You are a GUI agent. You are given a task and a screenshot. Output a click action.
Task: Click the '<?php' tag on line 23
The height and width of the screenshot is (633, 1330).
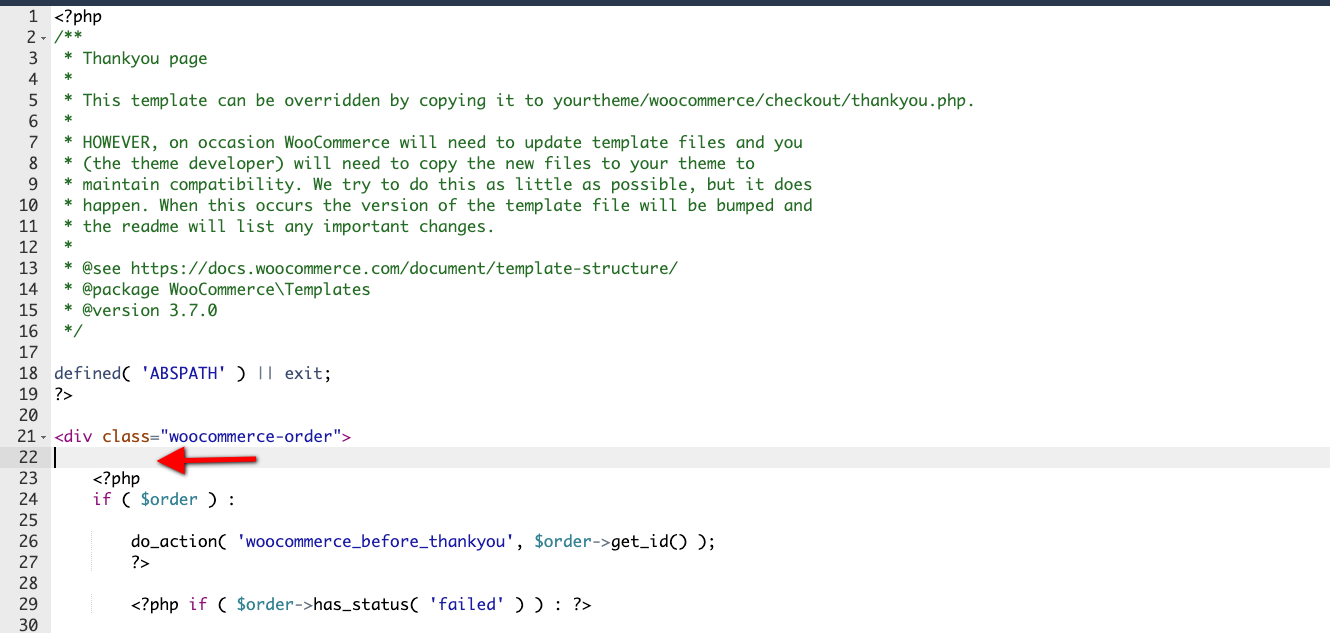pos(117,478)
